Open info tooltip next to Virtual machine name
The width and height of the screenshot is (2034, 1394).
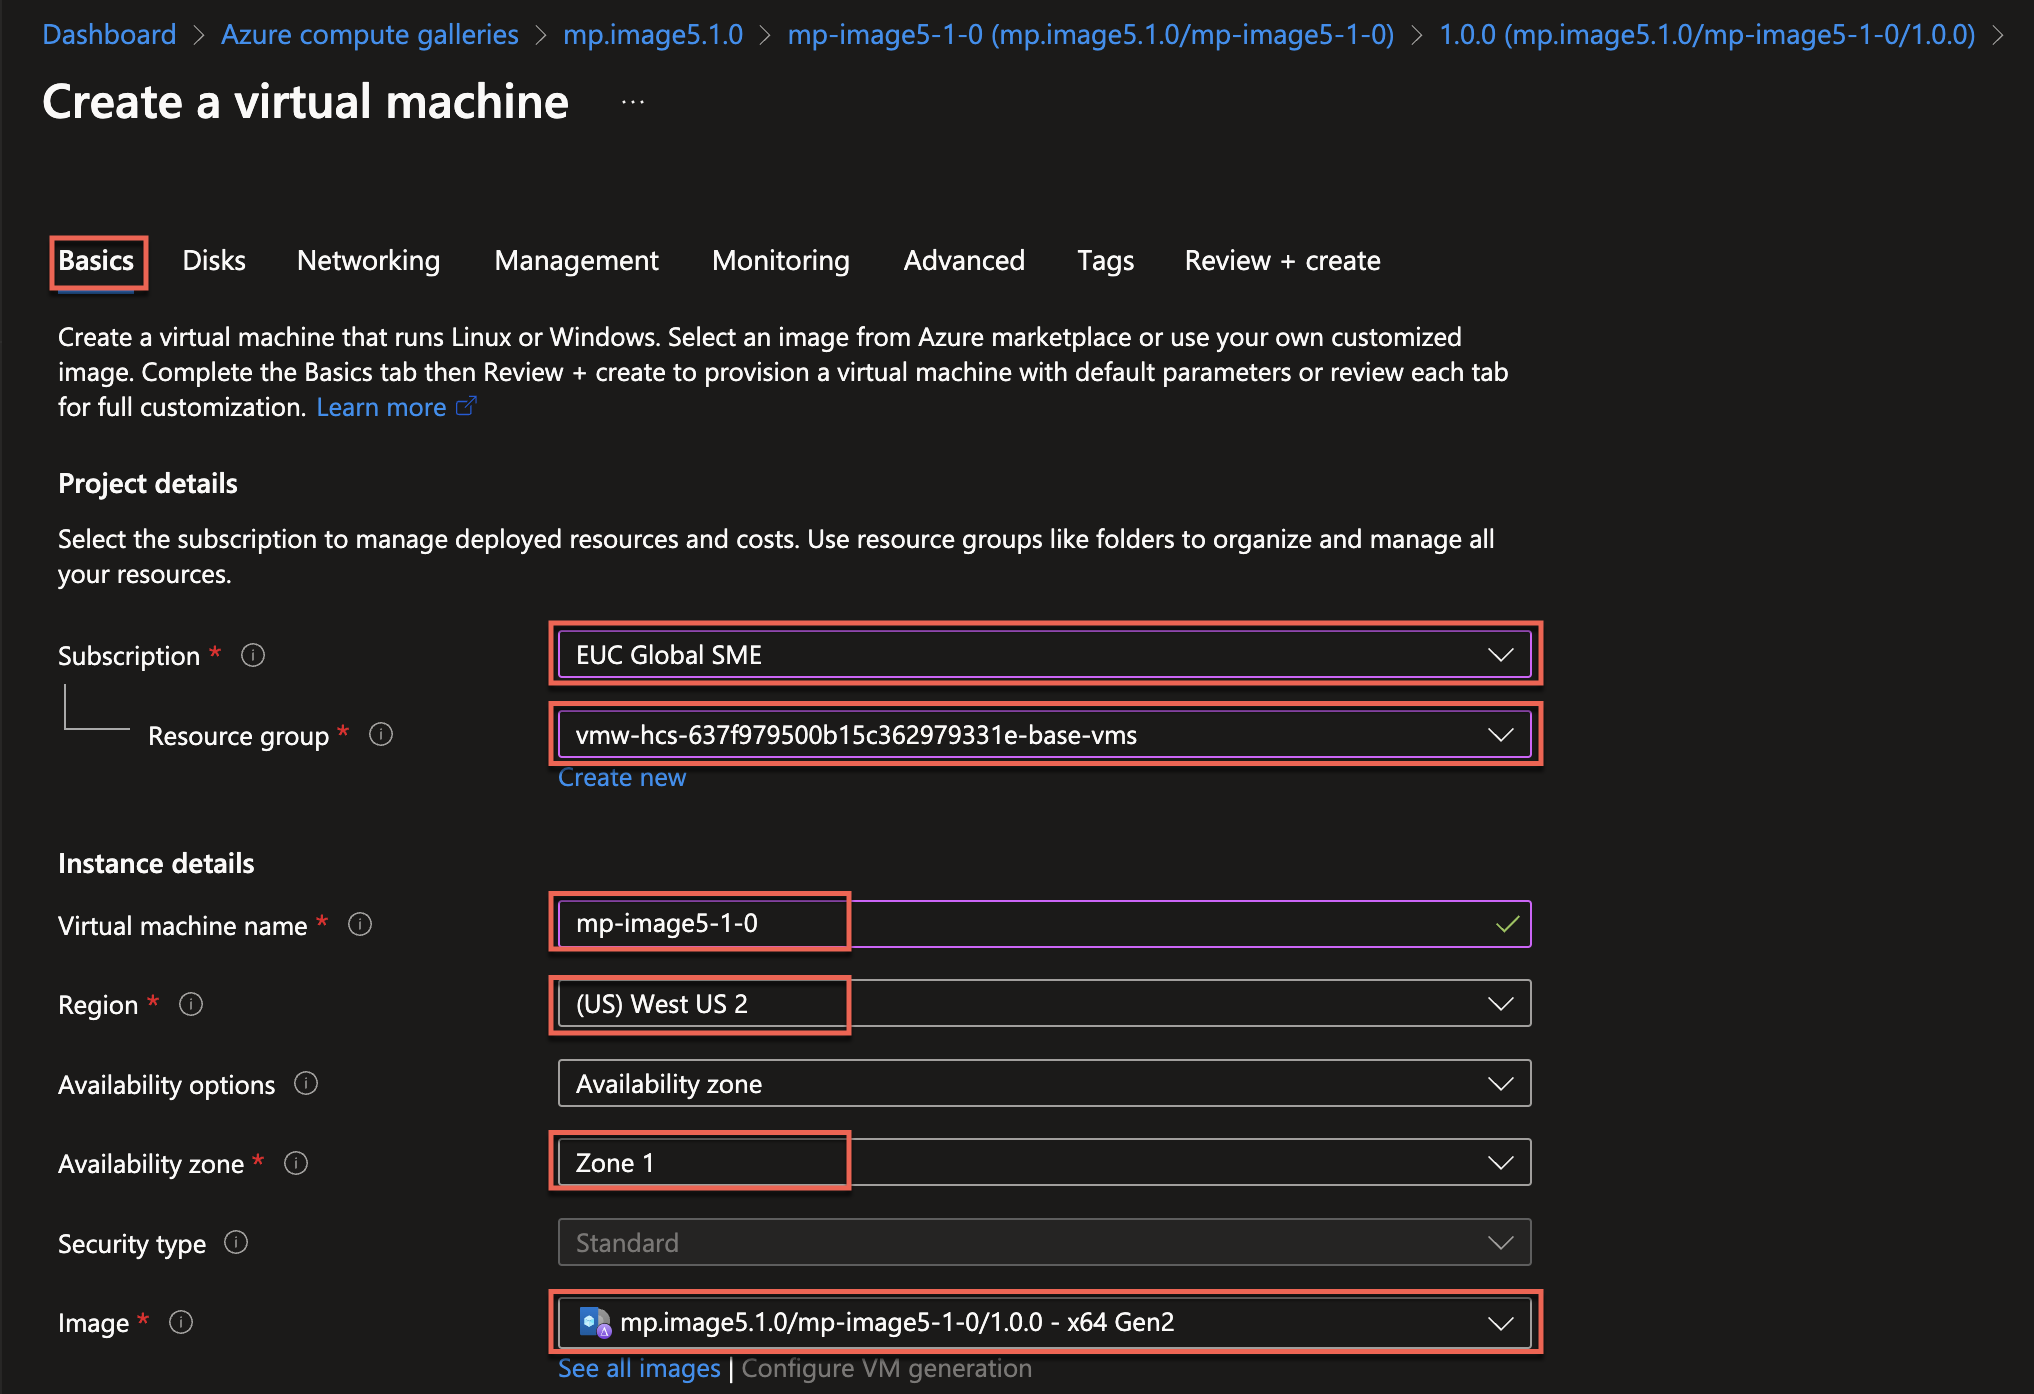coord(360,924)
